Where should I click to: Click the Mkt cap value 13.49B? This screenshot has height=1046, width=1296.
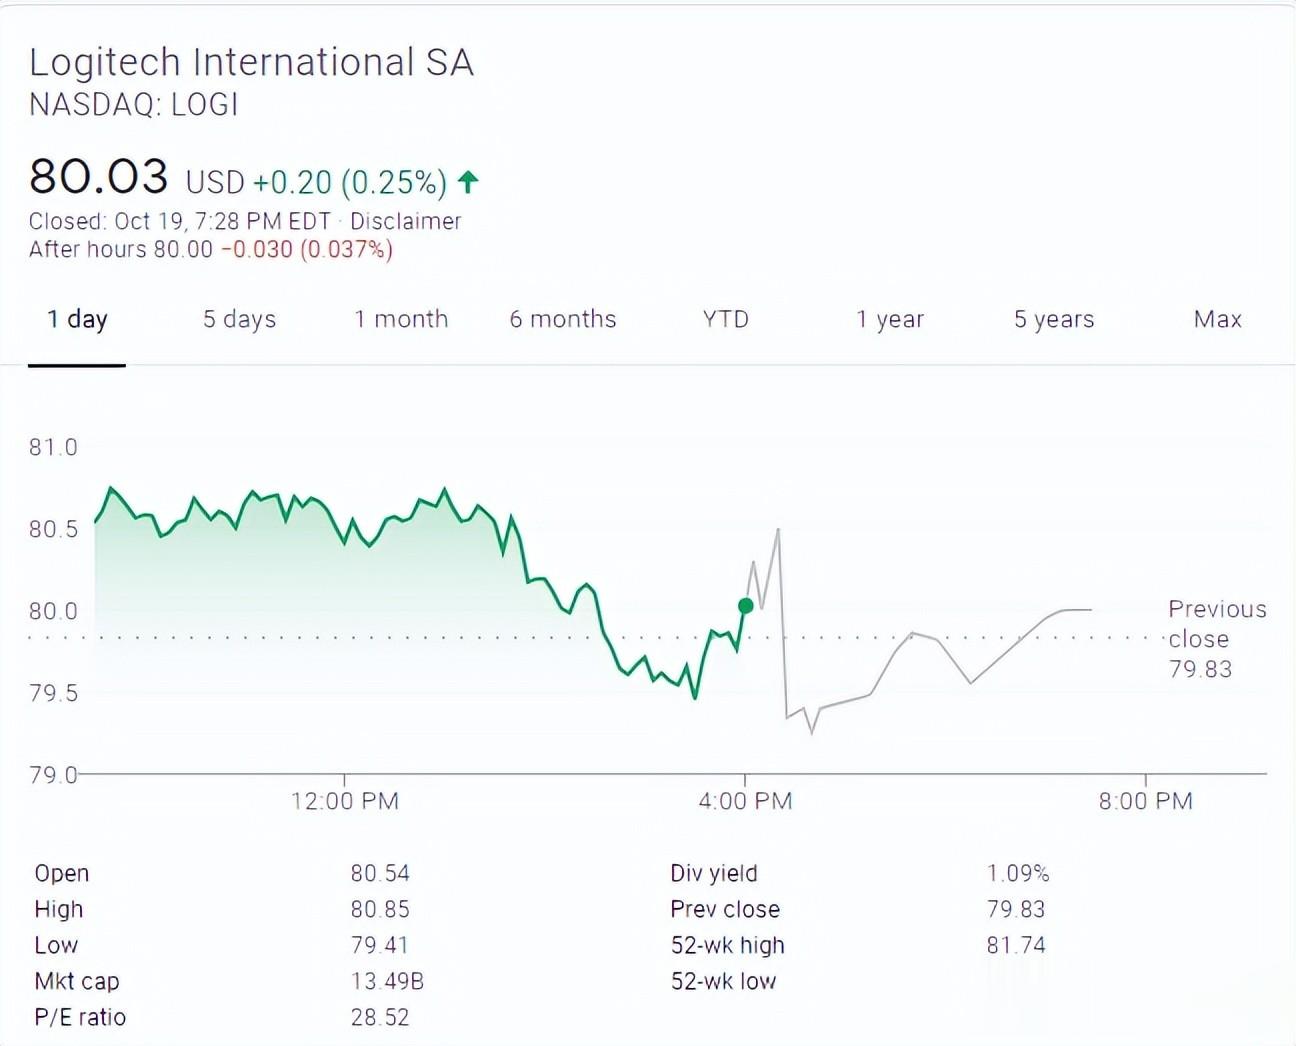point(387,981)
